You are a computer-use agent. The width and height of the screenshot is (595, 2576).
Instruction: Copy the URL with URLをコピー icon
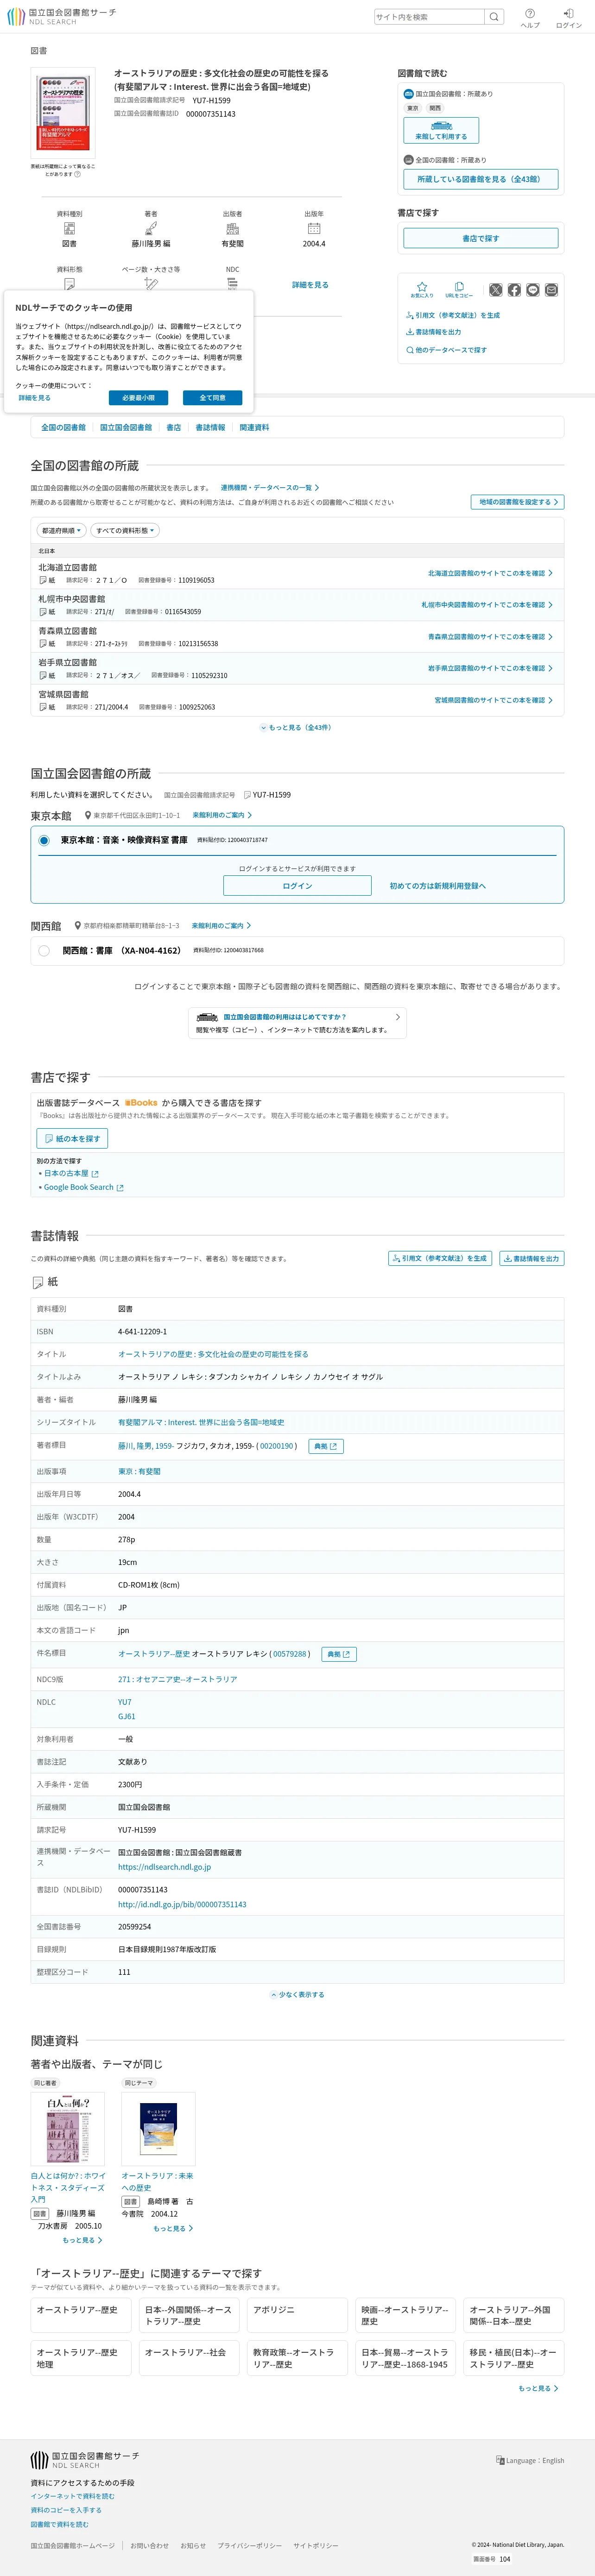tap(459, 290)
